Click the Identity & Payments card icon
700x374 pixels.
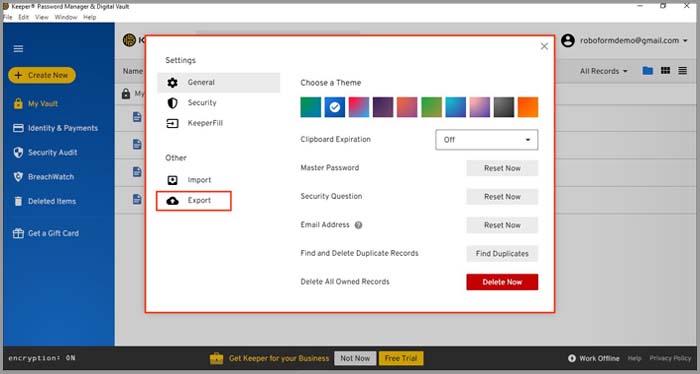coord(18,128)
